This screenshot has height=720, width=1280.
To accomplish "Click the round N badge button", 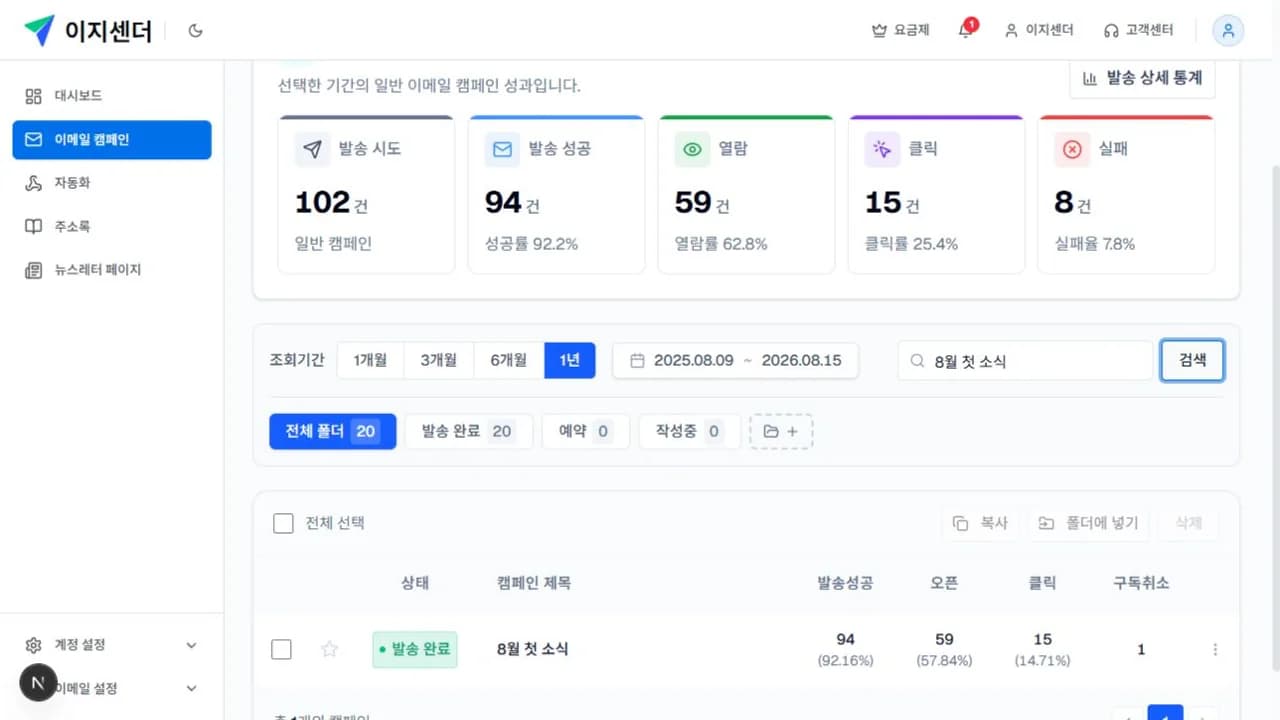I will tap(38, 683).
